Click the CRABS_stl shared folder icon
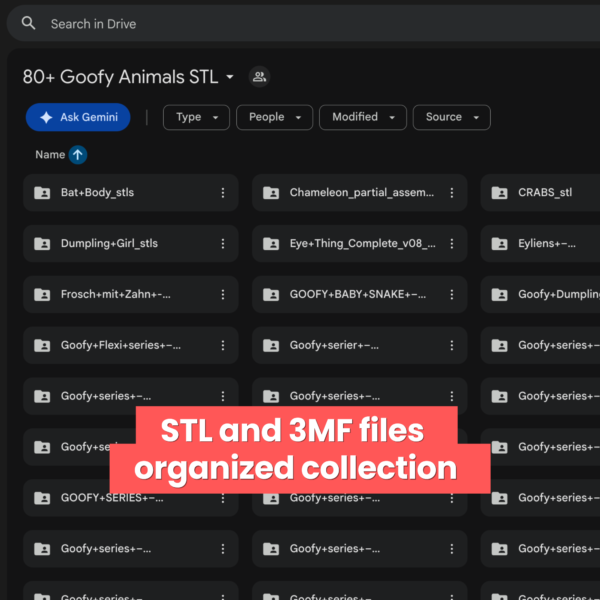This screenshot has width=600, height=600. point(499,192)
